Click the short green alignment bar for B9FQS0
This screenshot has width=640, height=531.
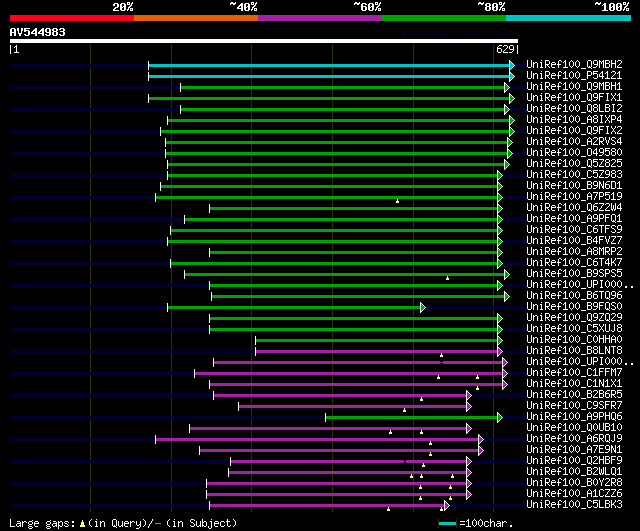[294, 307]
